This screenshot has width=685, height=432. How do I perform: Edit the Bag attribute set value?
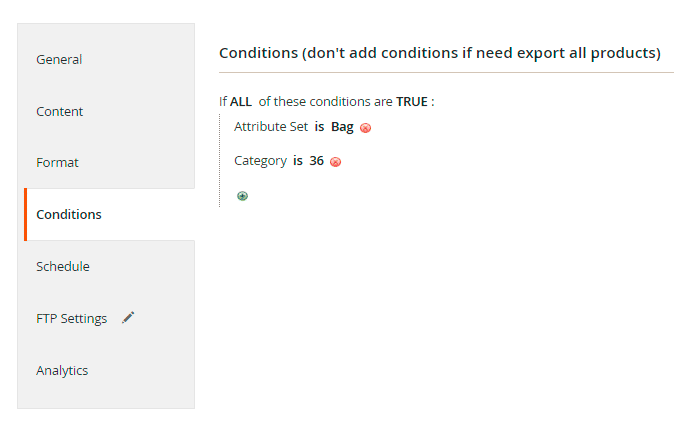(x=342, y=127)
